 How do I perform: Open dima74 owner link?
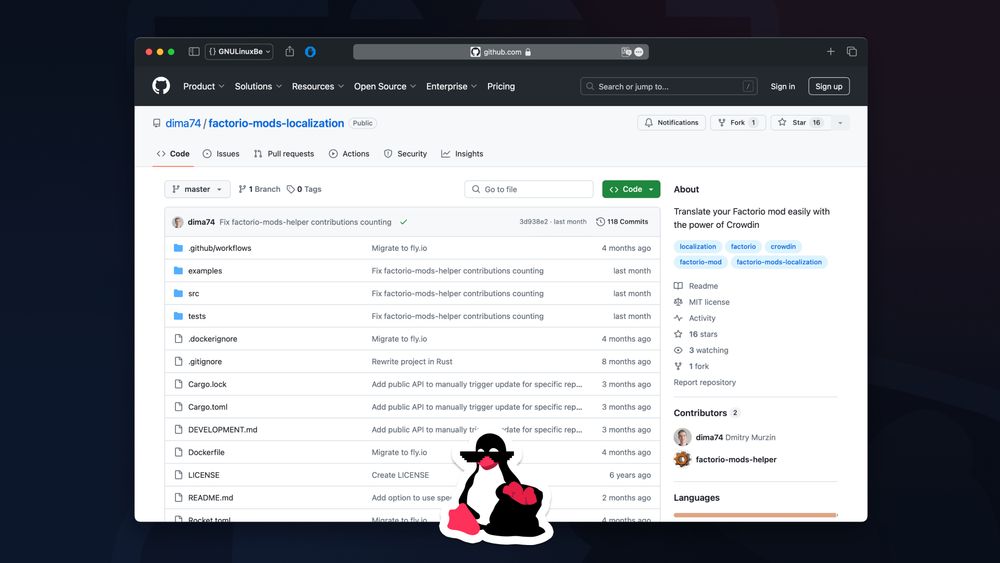tap(183, 123)
